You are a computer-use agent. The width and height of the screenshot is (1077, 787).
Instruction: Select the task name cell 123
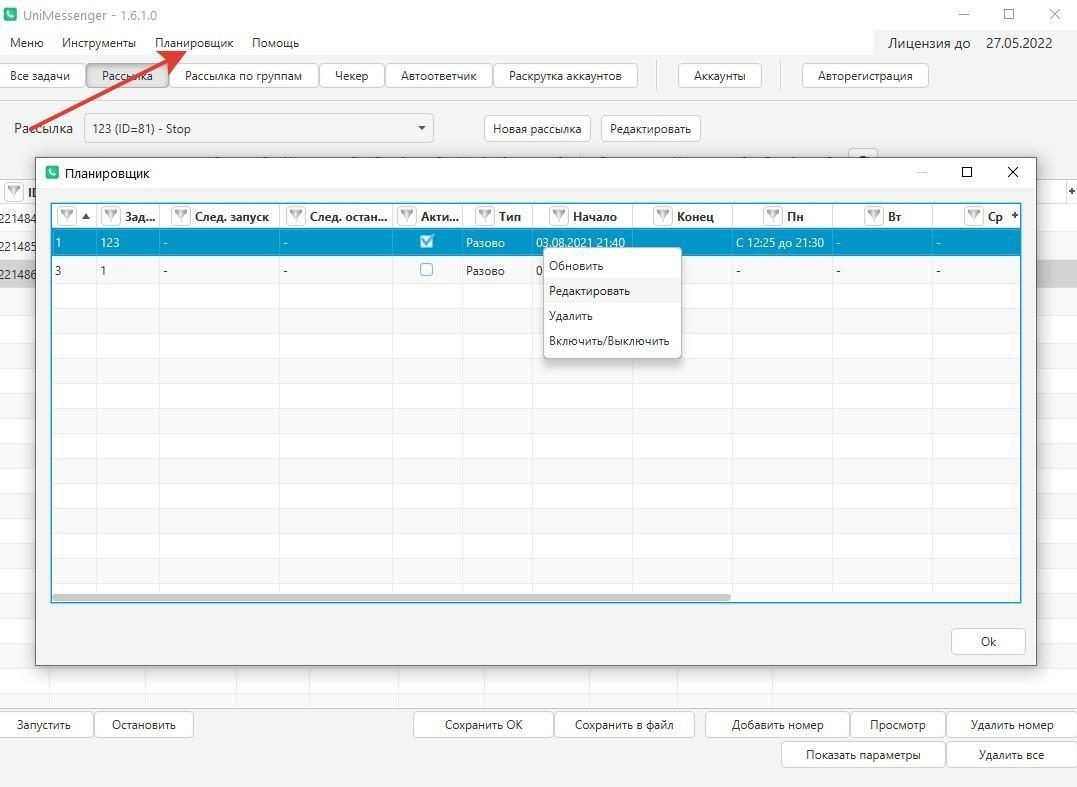coord(128,242)
